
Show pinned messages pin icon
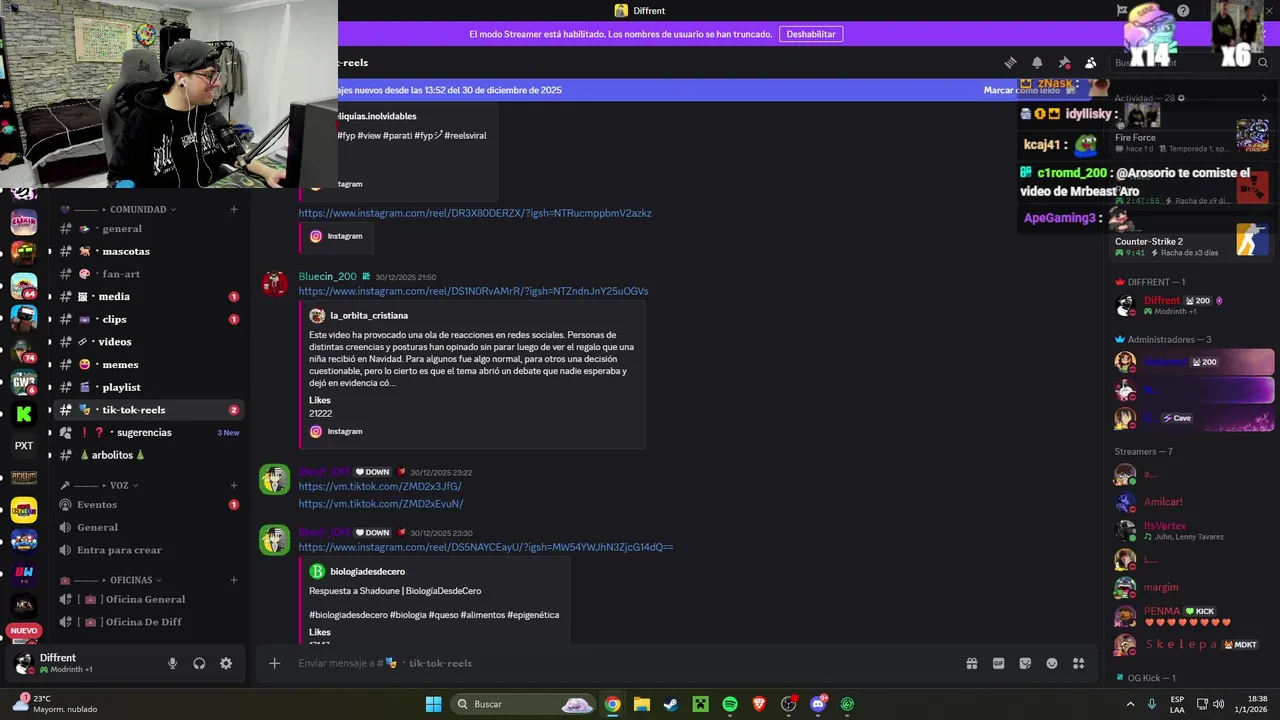(x=1064, y=63)
